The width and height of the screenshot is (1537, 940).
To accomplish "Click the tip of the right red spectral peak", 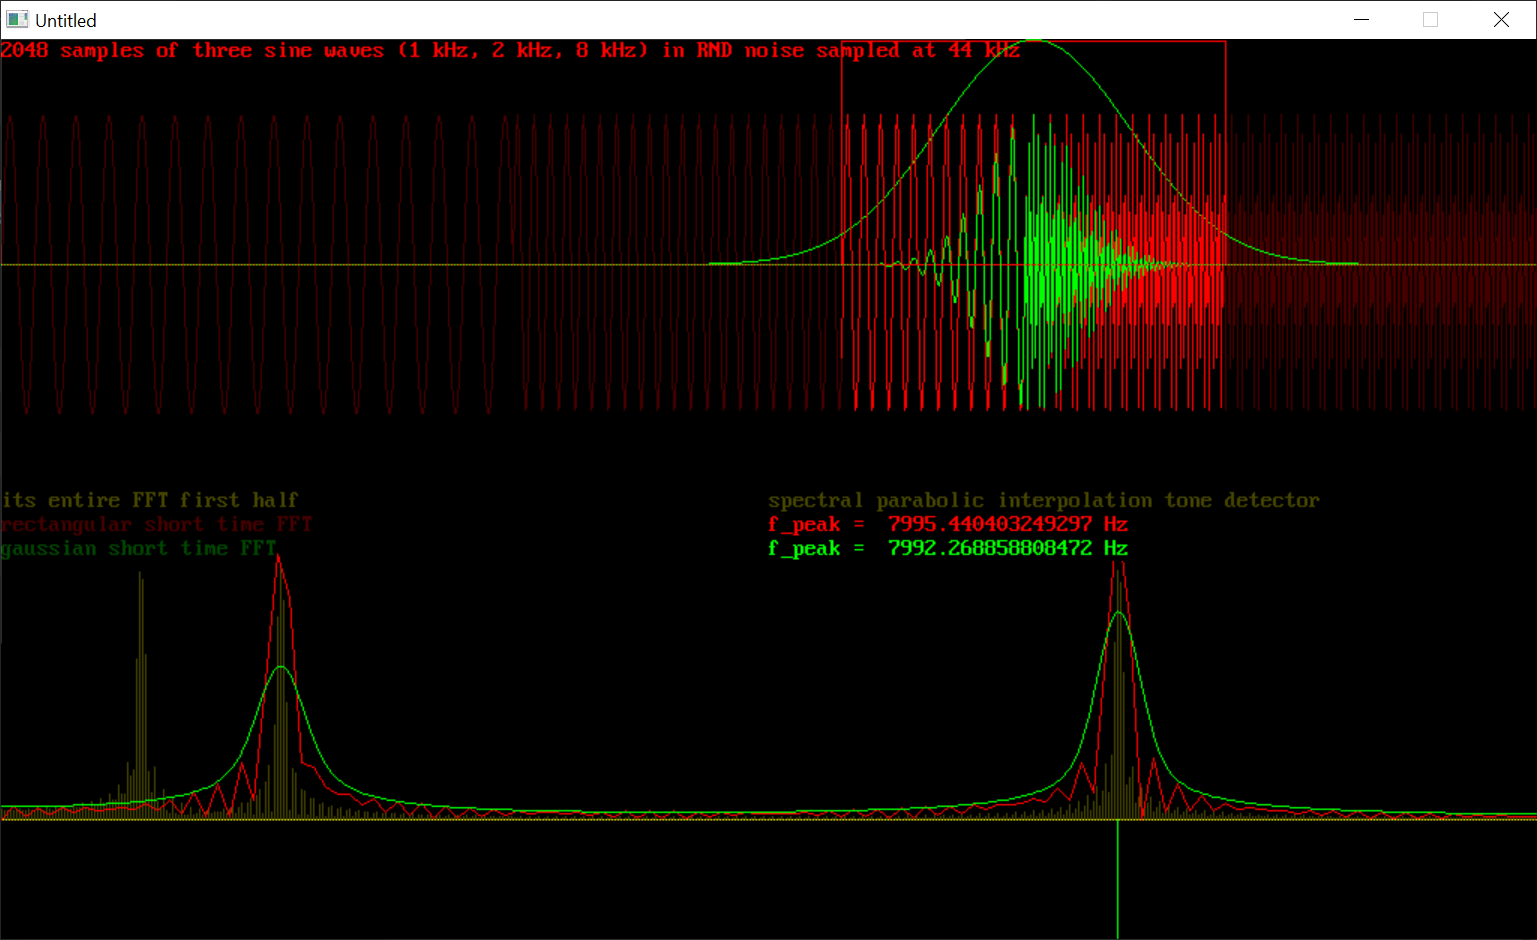I will [x=1118, y=562].
